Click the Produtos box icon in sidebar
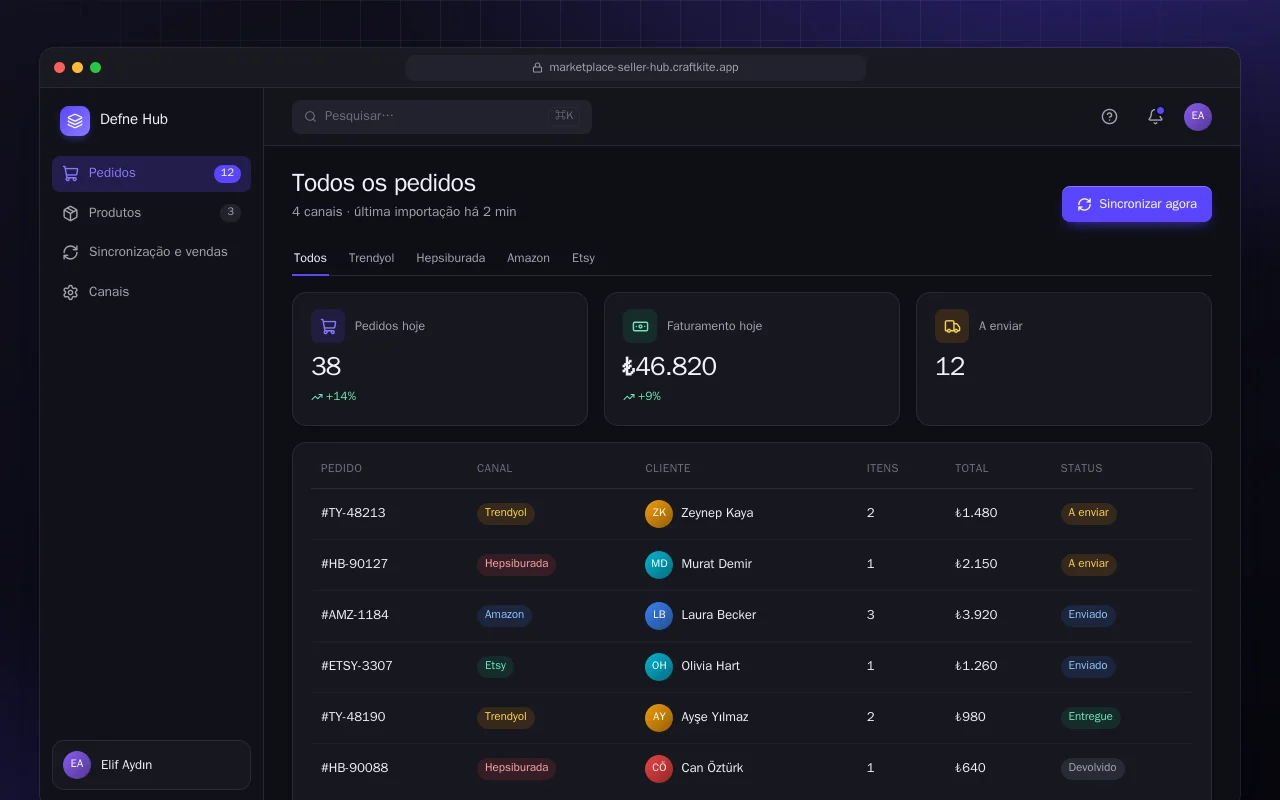Screen dimensions: 1280x800 pyautogui.click(x=70, y=213)
